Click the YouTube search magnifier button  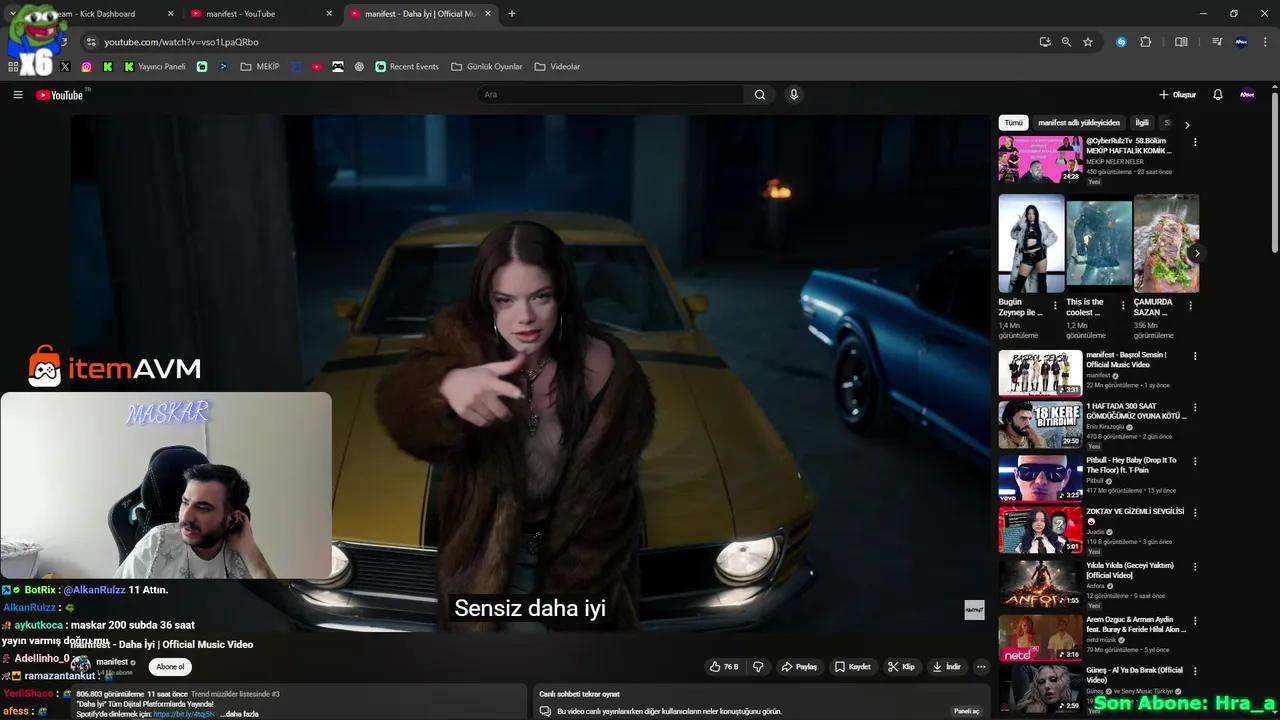(760, 95)
